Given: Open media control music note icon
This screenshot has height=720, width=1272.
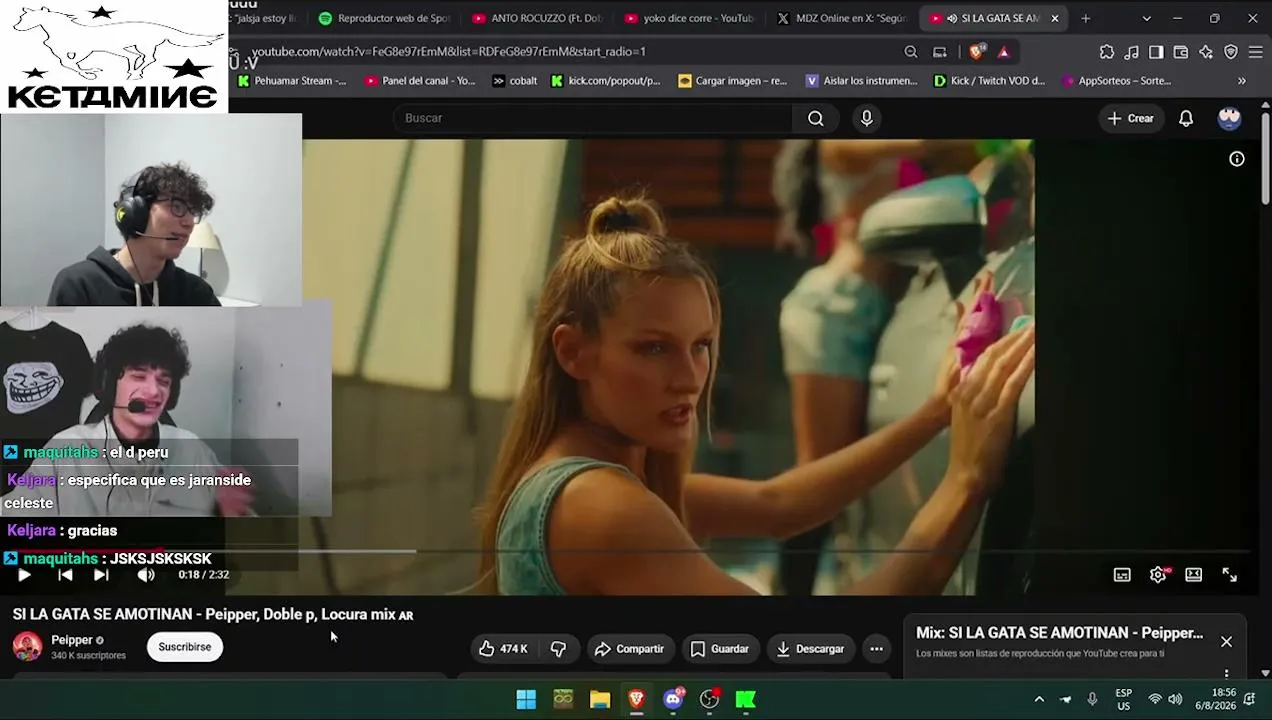Looking at the screenshot, I should pyautogui.click(x=1132, y=52).
